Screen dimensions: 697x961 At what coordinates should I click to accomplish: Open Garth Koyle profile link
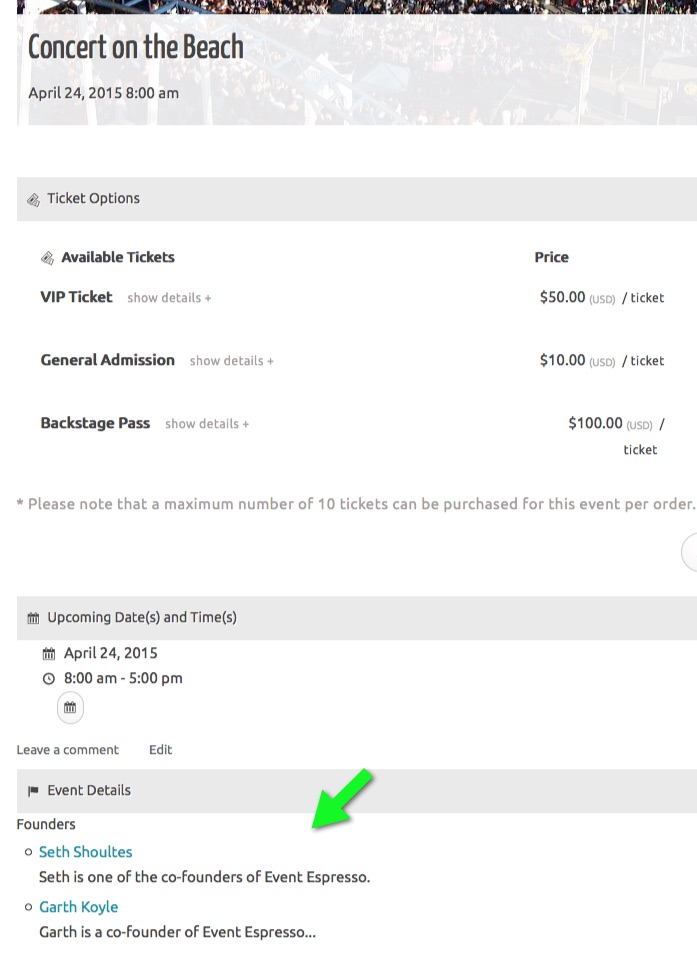78,907
